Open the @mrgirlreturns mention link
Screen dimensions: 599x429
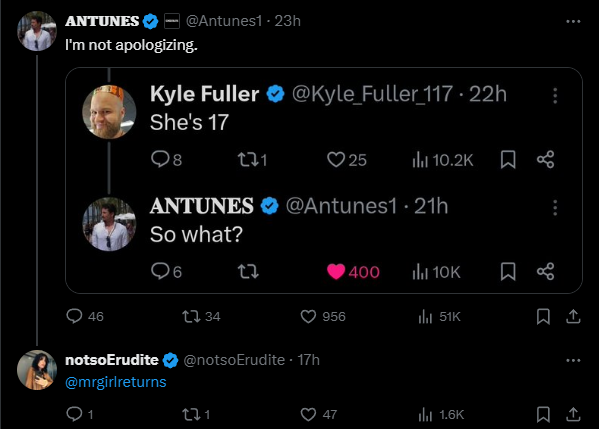pyautogui.click(x=116, y=382)
